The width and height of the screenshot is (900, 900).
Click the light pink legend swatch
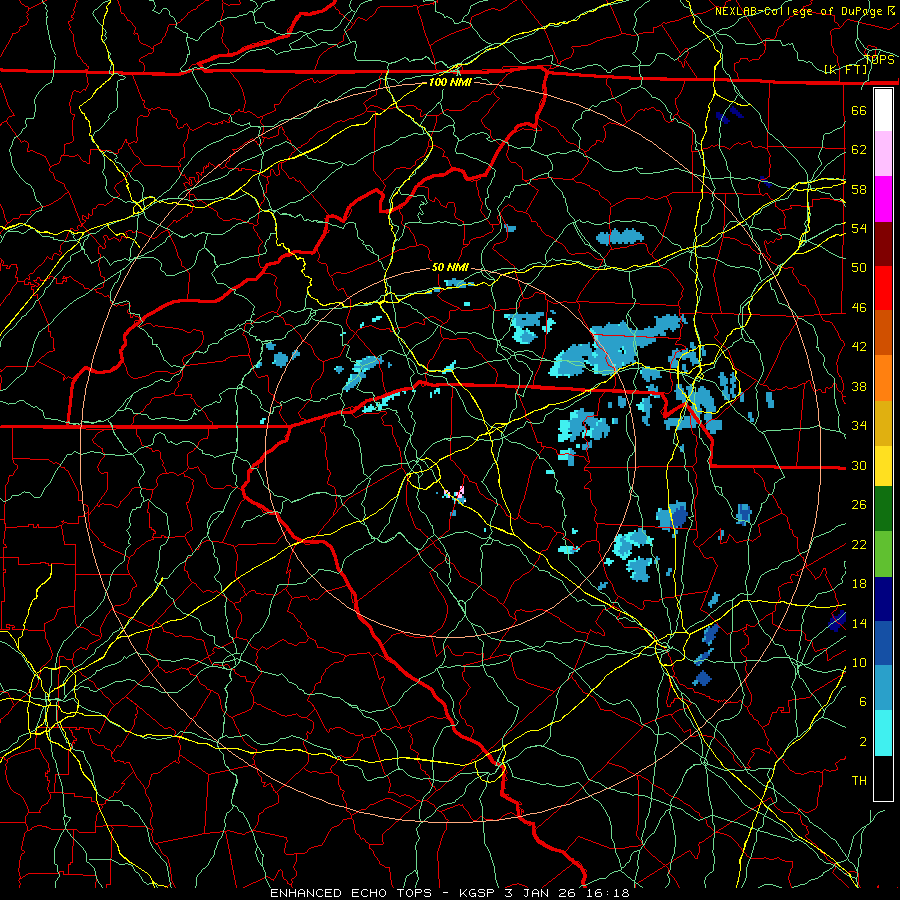coord(883,154)
